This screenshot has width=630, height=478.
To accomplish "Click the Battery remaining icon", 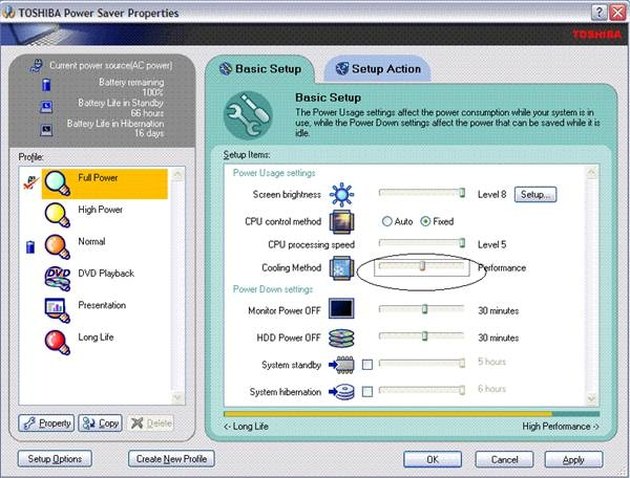I will click(x=46, y=85).
